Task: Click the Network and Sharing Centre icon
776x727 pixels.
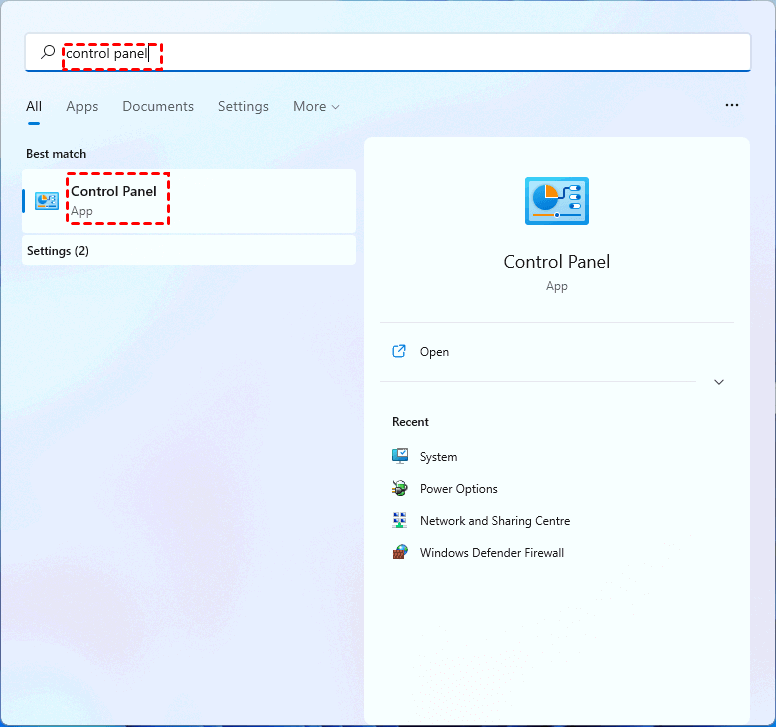Action: pyautogui.click(x=400, y=520)
